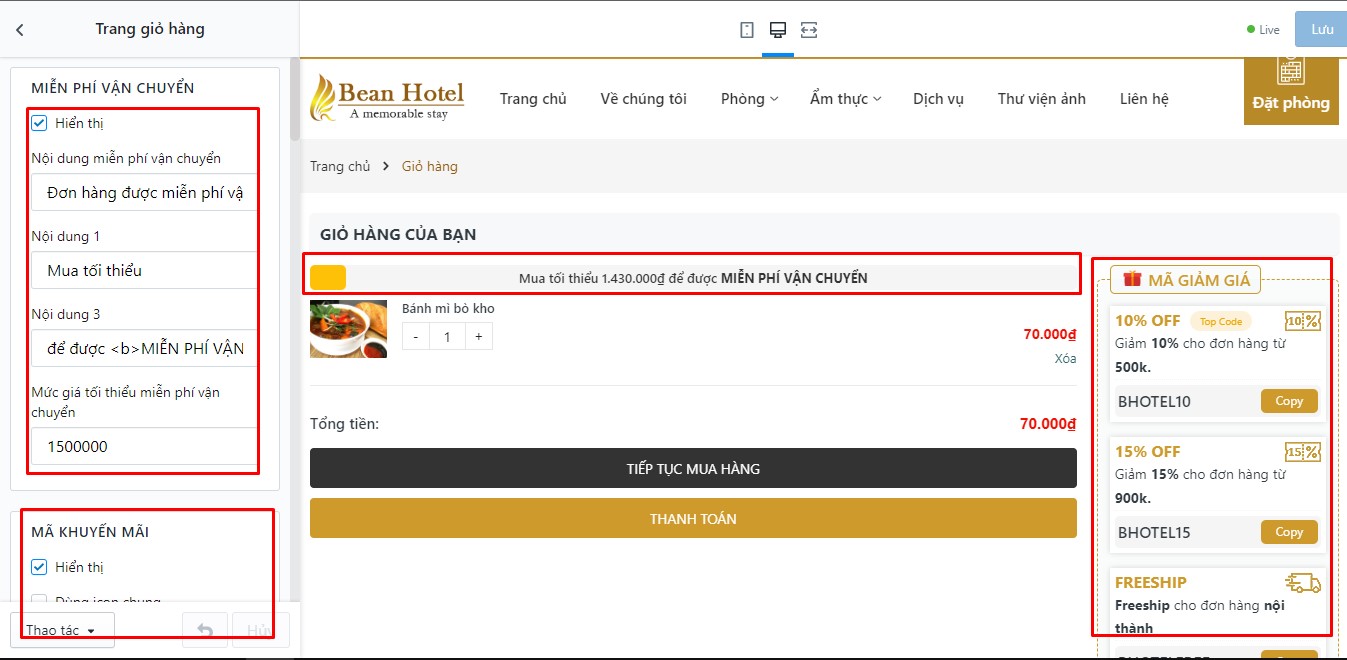Click the Mức giá tối thiểu input field

pyautogui.click(x=145, y=446)
